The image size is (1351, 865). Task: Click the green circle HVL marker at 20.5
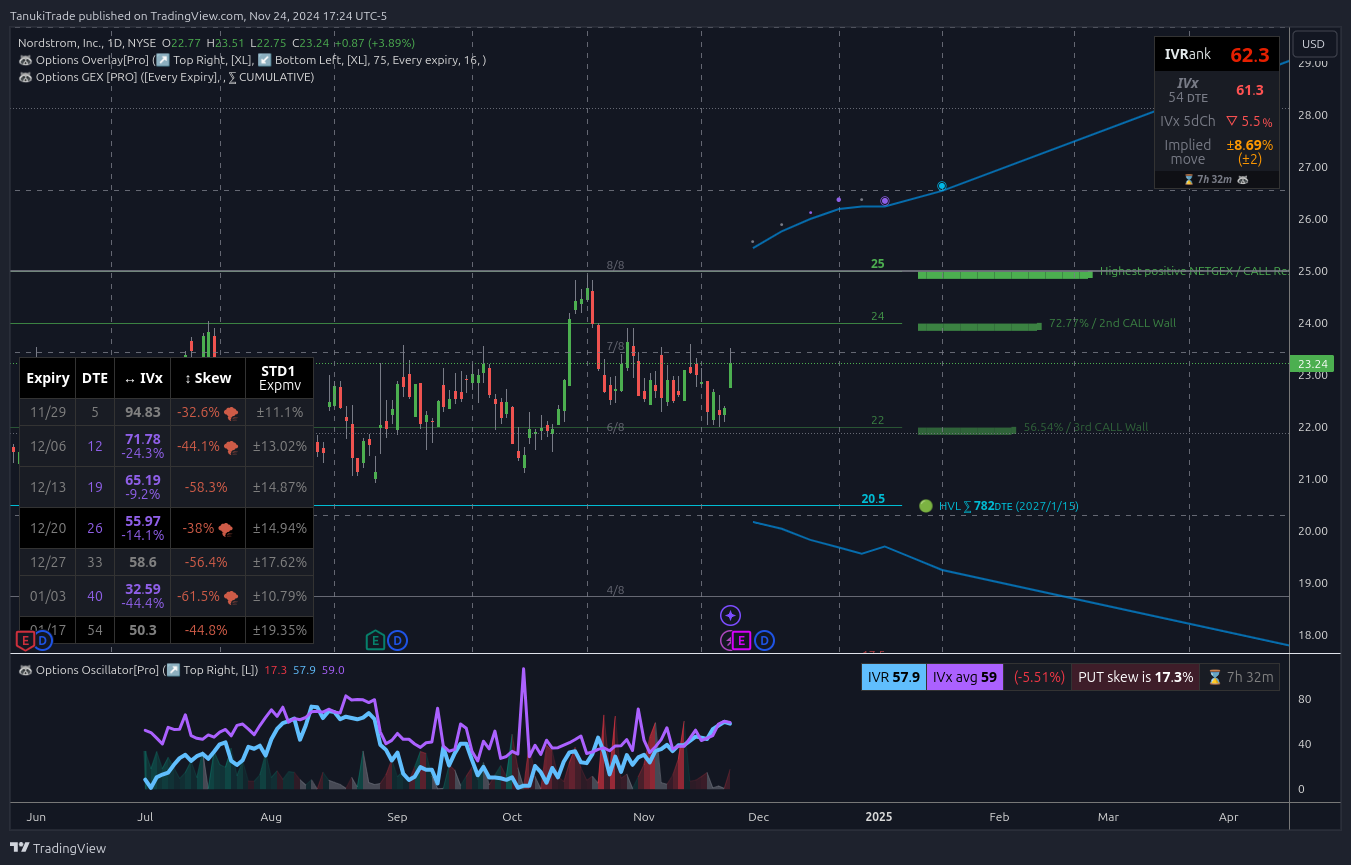[x=925, y=507]
